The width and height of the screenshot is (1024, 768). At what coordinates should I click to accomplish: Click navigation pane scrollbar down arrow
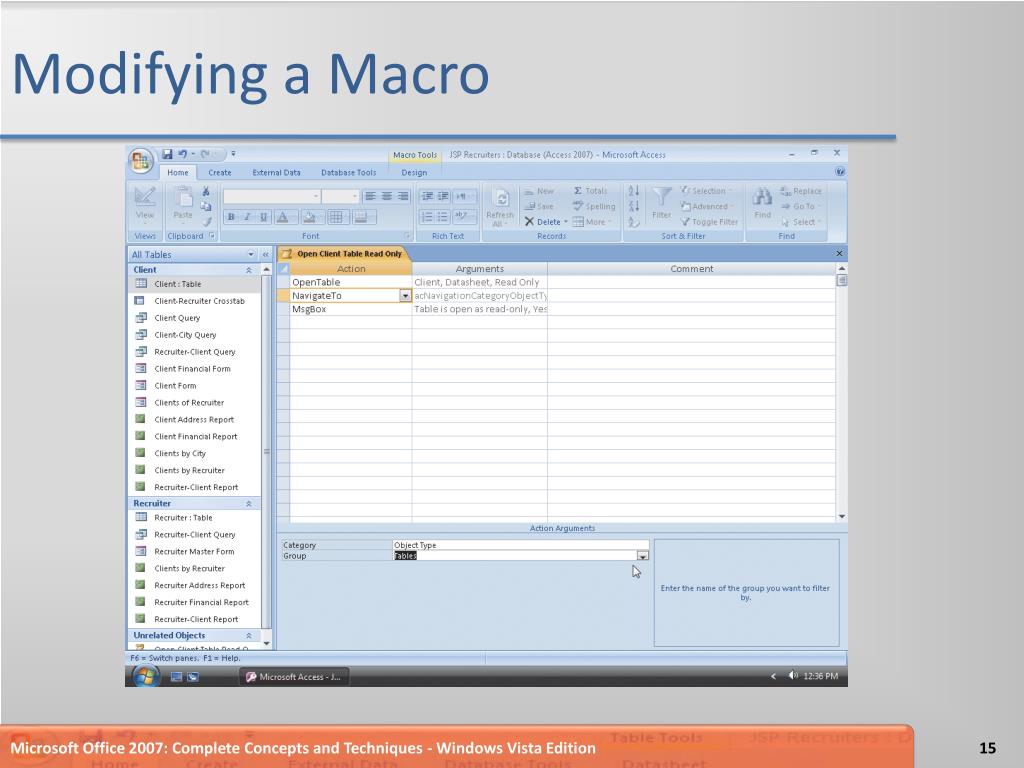pyautogui.click(x=266, y=643)
